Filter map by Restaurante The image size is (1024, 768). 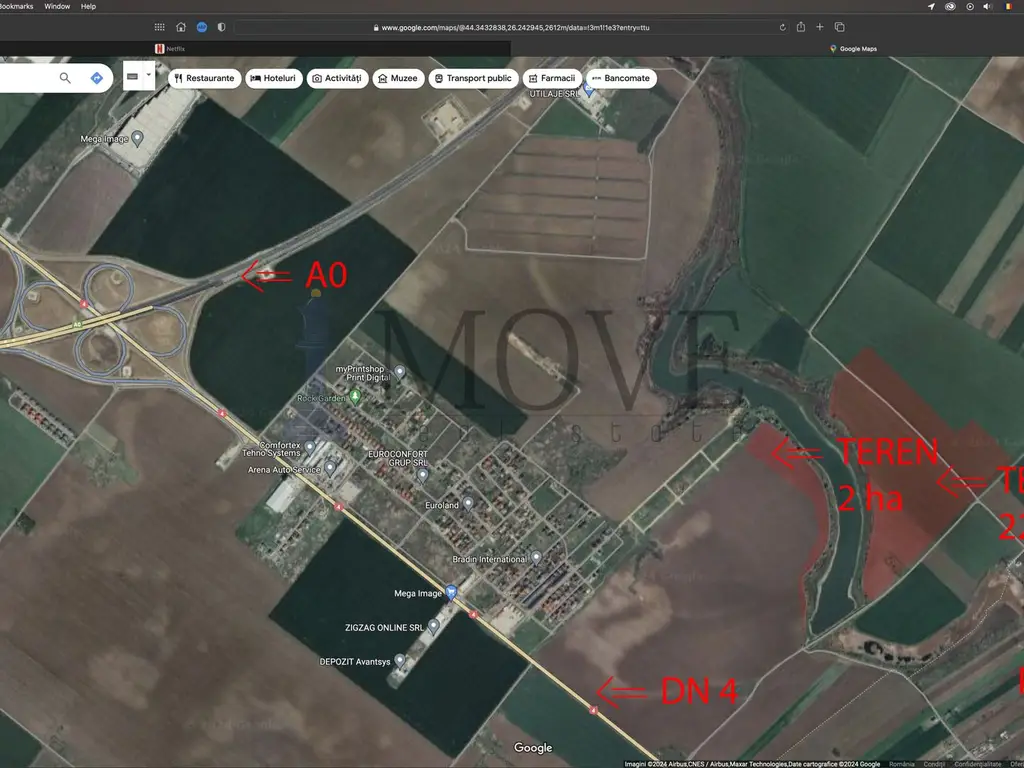204,78
